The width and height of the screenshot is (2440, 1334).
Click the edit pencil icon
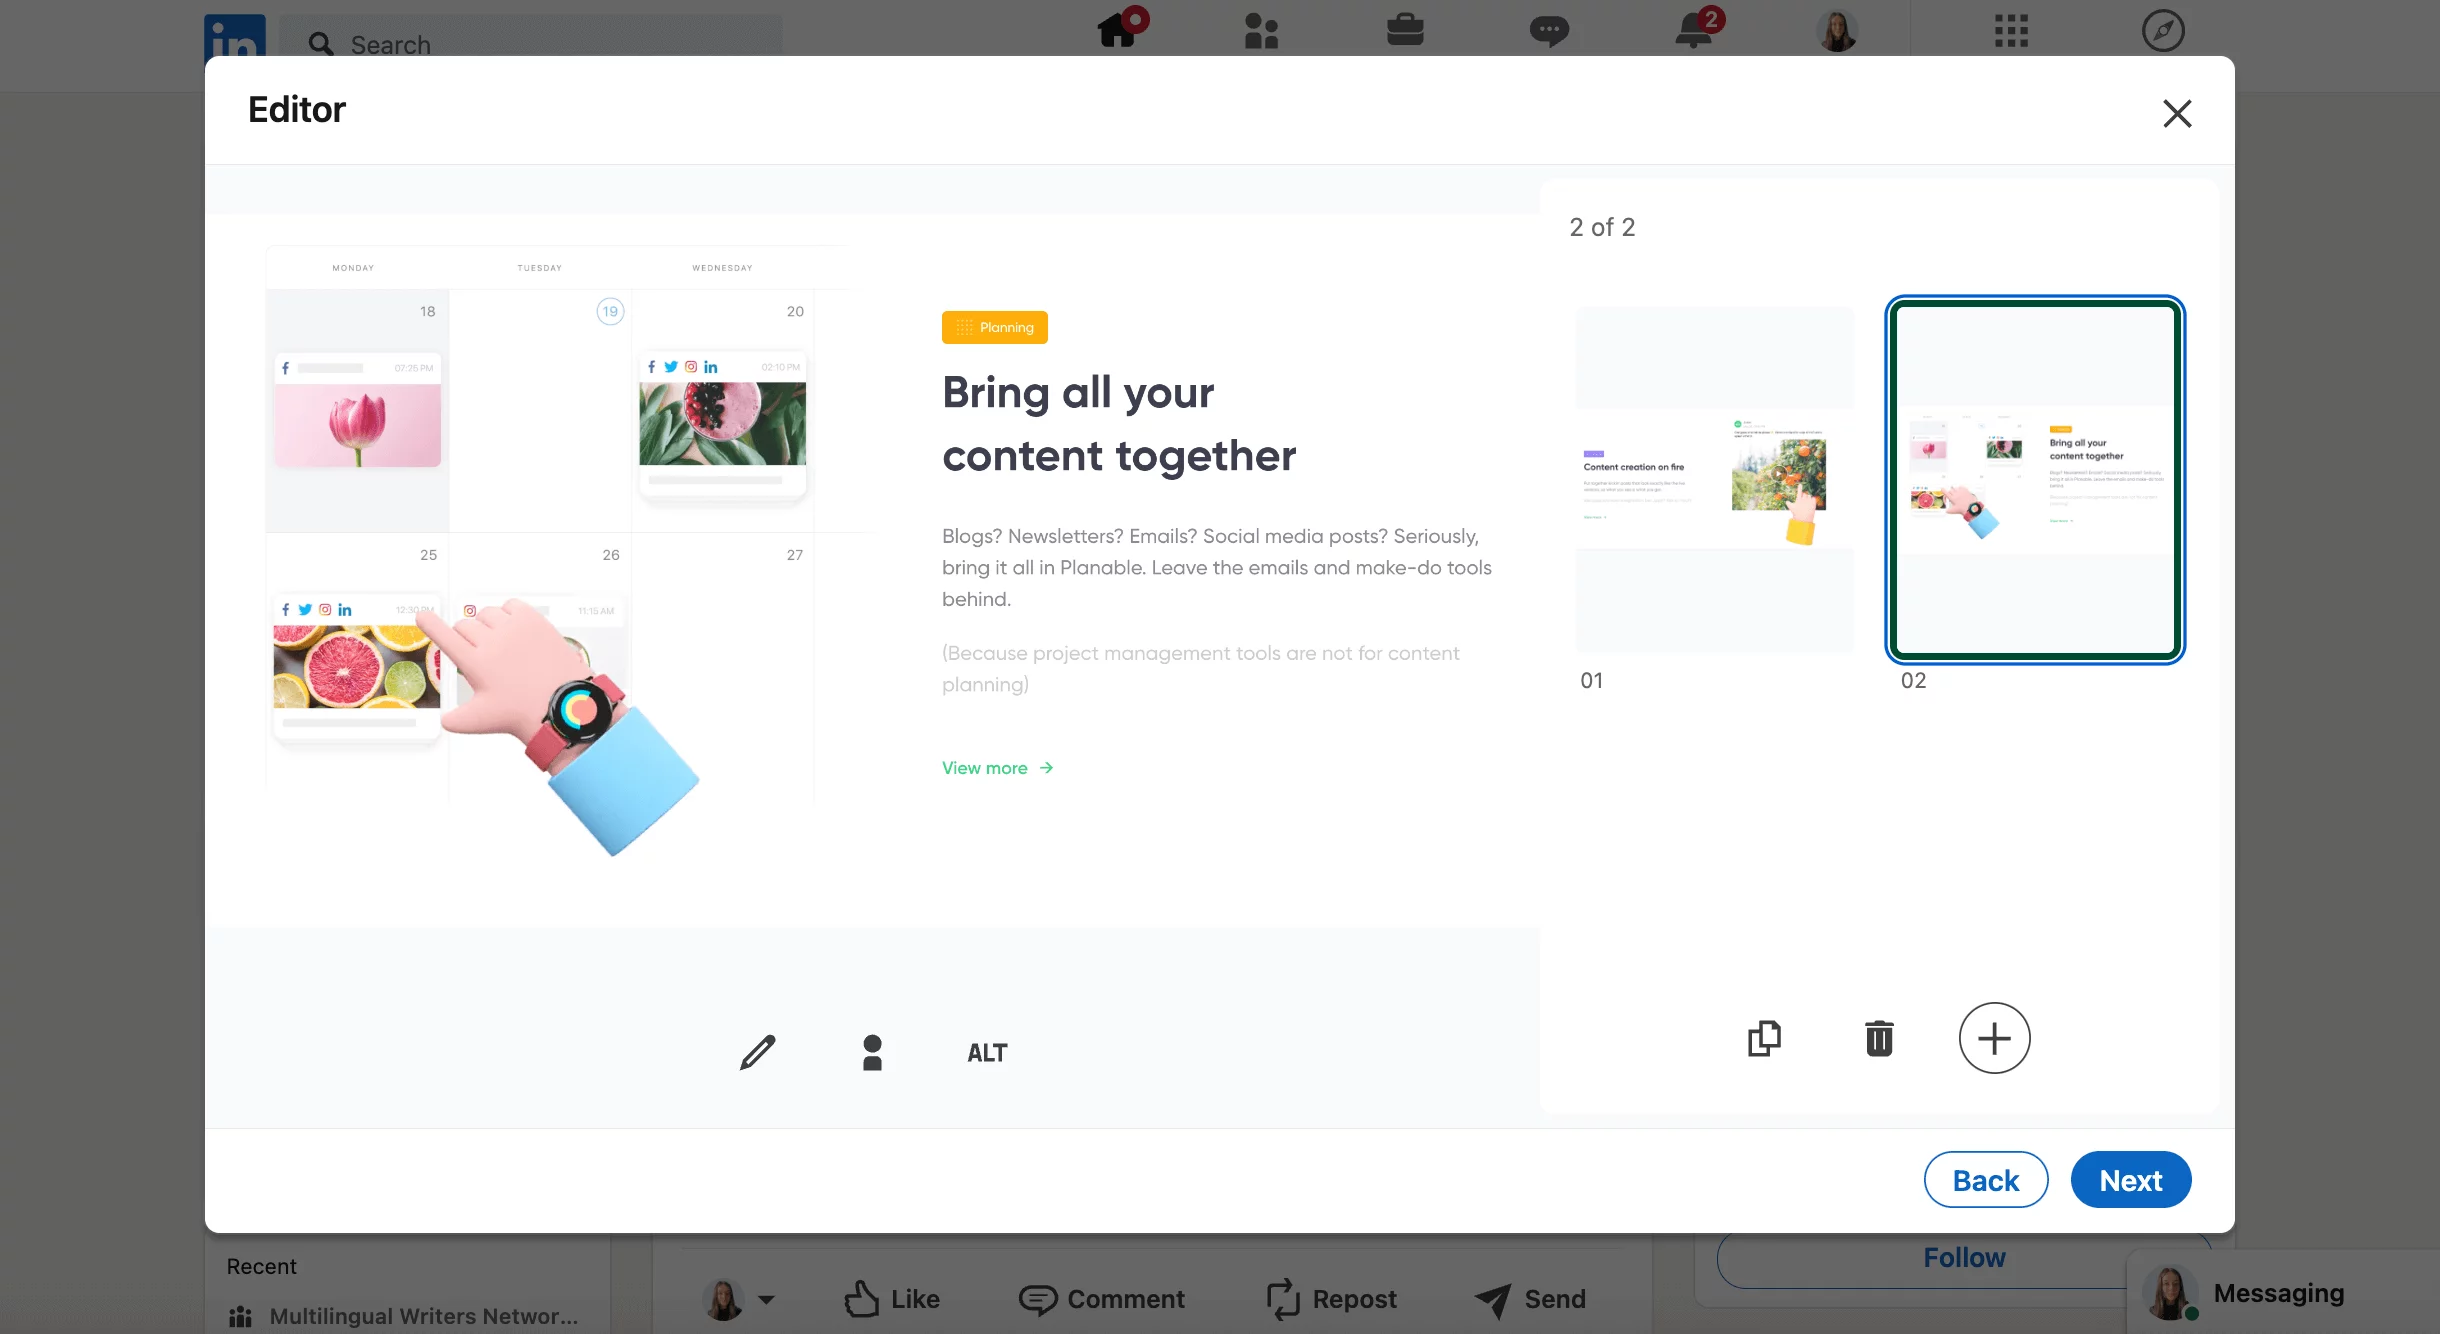pos(757,1050)
